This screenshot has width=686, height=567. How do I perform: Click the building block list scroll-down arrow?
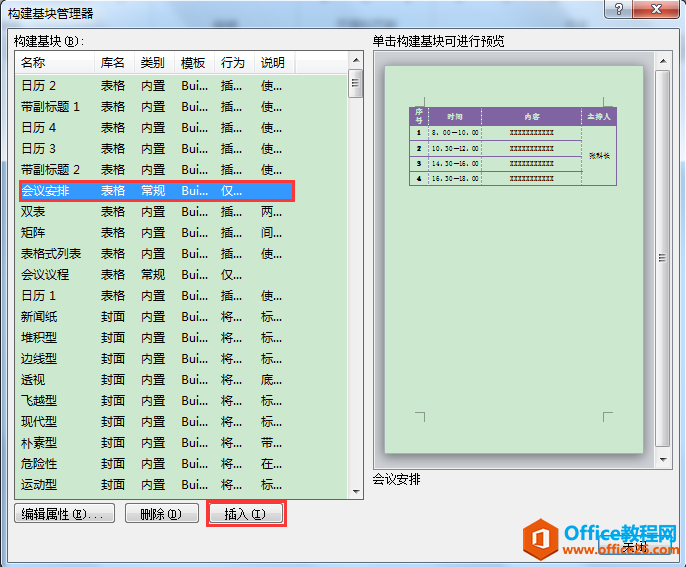tap(356, 491)
